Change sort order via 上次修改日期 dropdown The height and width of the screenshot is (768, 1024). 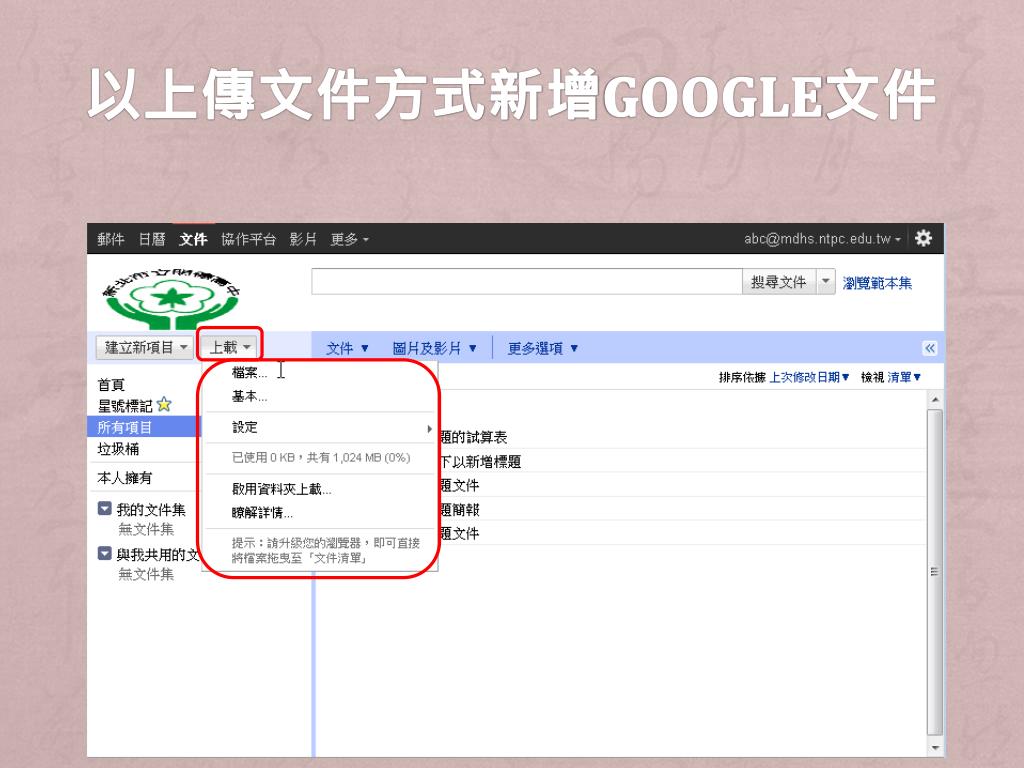pyautogui.click(x=809, y=377)
